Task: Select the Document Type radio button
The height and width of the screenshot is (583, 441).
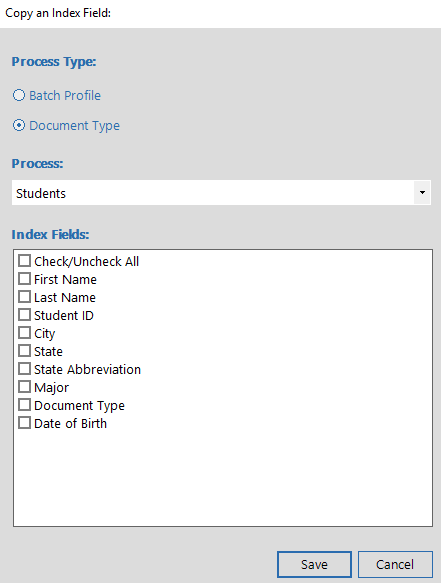Action: [x=19, y=125]
